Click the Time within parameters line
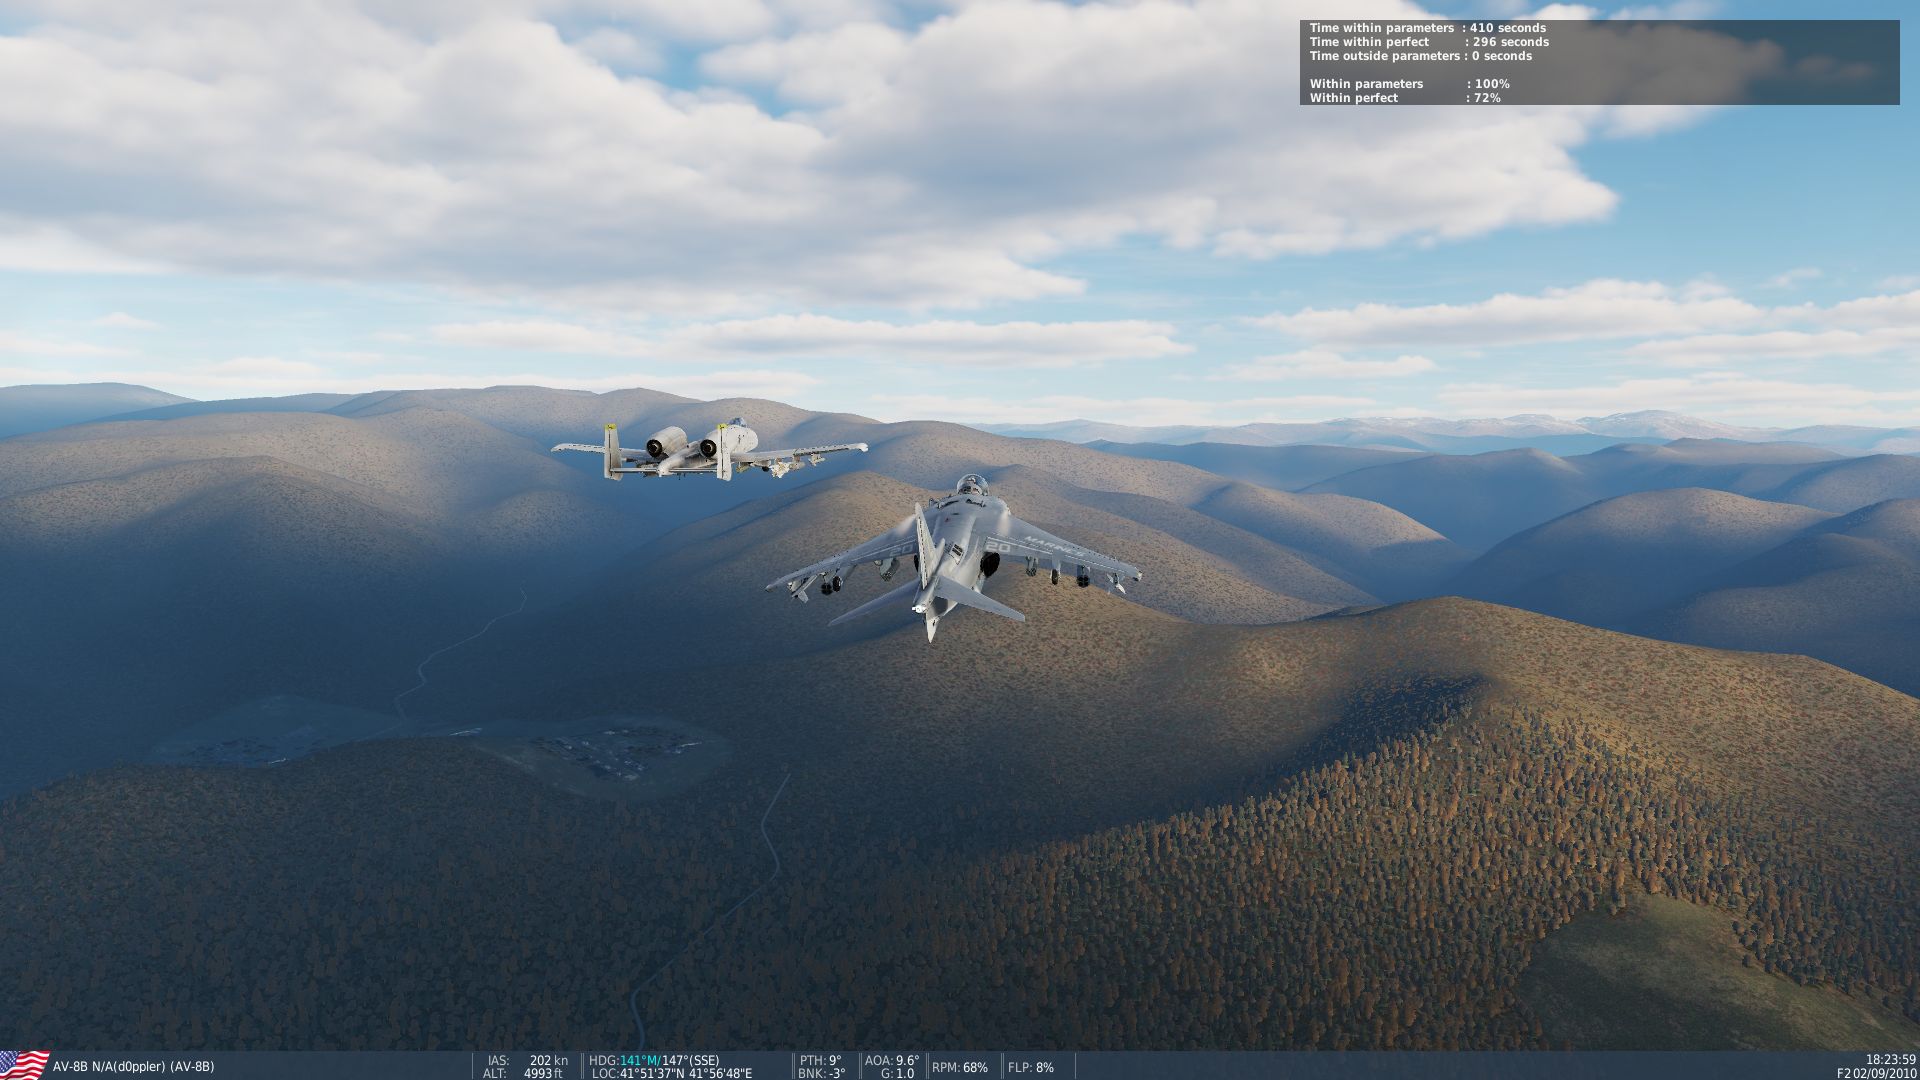Image resolution: width=1920 pixels, height=1080 pixels. (x=1427, y=28)
